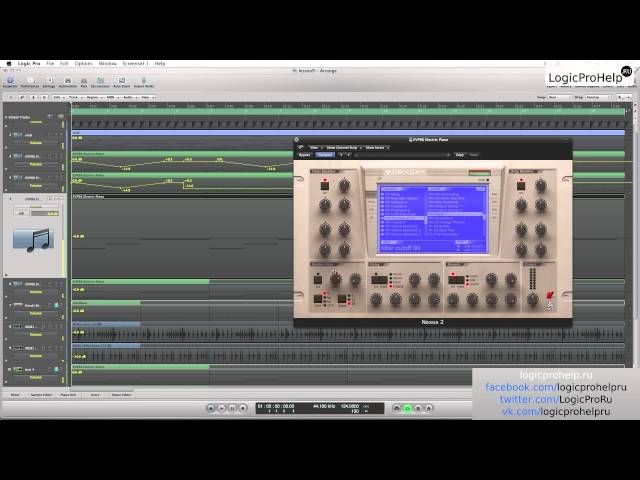
Task: Expand the Global Tracks disclosure triangle
Action: coord(6,117)
